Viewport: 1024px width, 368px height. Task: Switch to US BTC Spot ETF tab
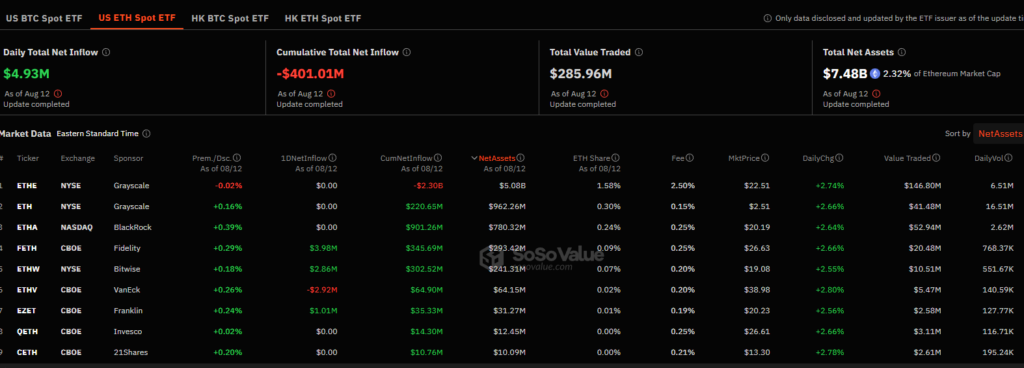(x=44, y=18)
